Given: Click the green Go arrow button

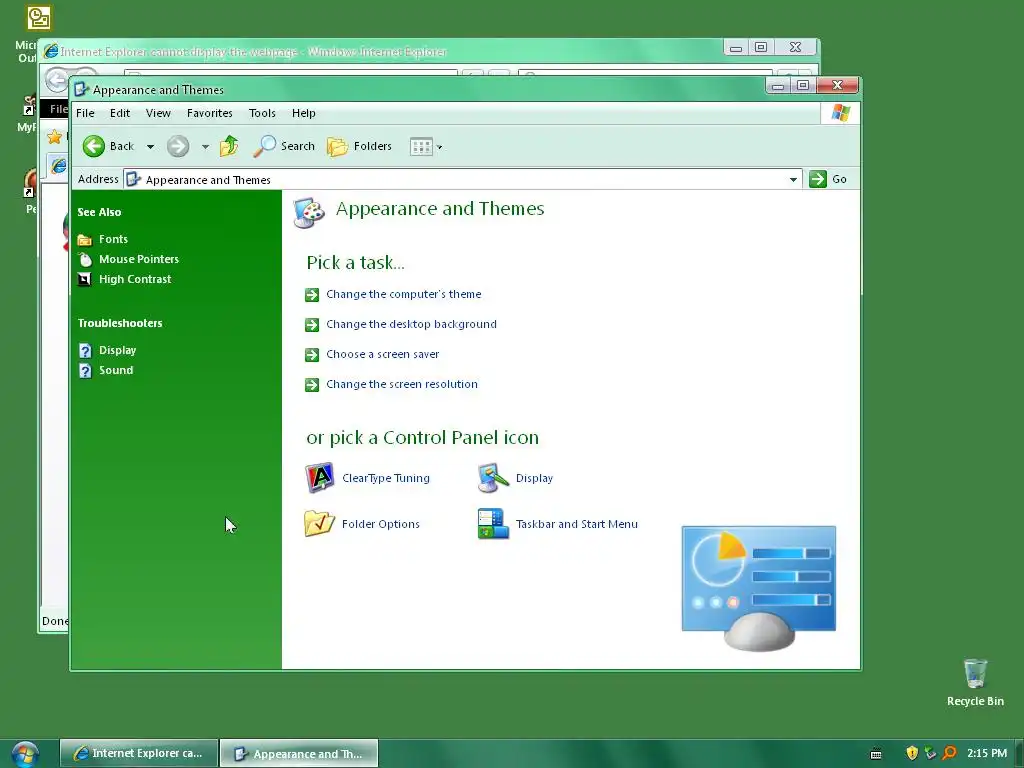Looking at the screenshot, I should tap(818, 179).
